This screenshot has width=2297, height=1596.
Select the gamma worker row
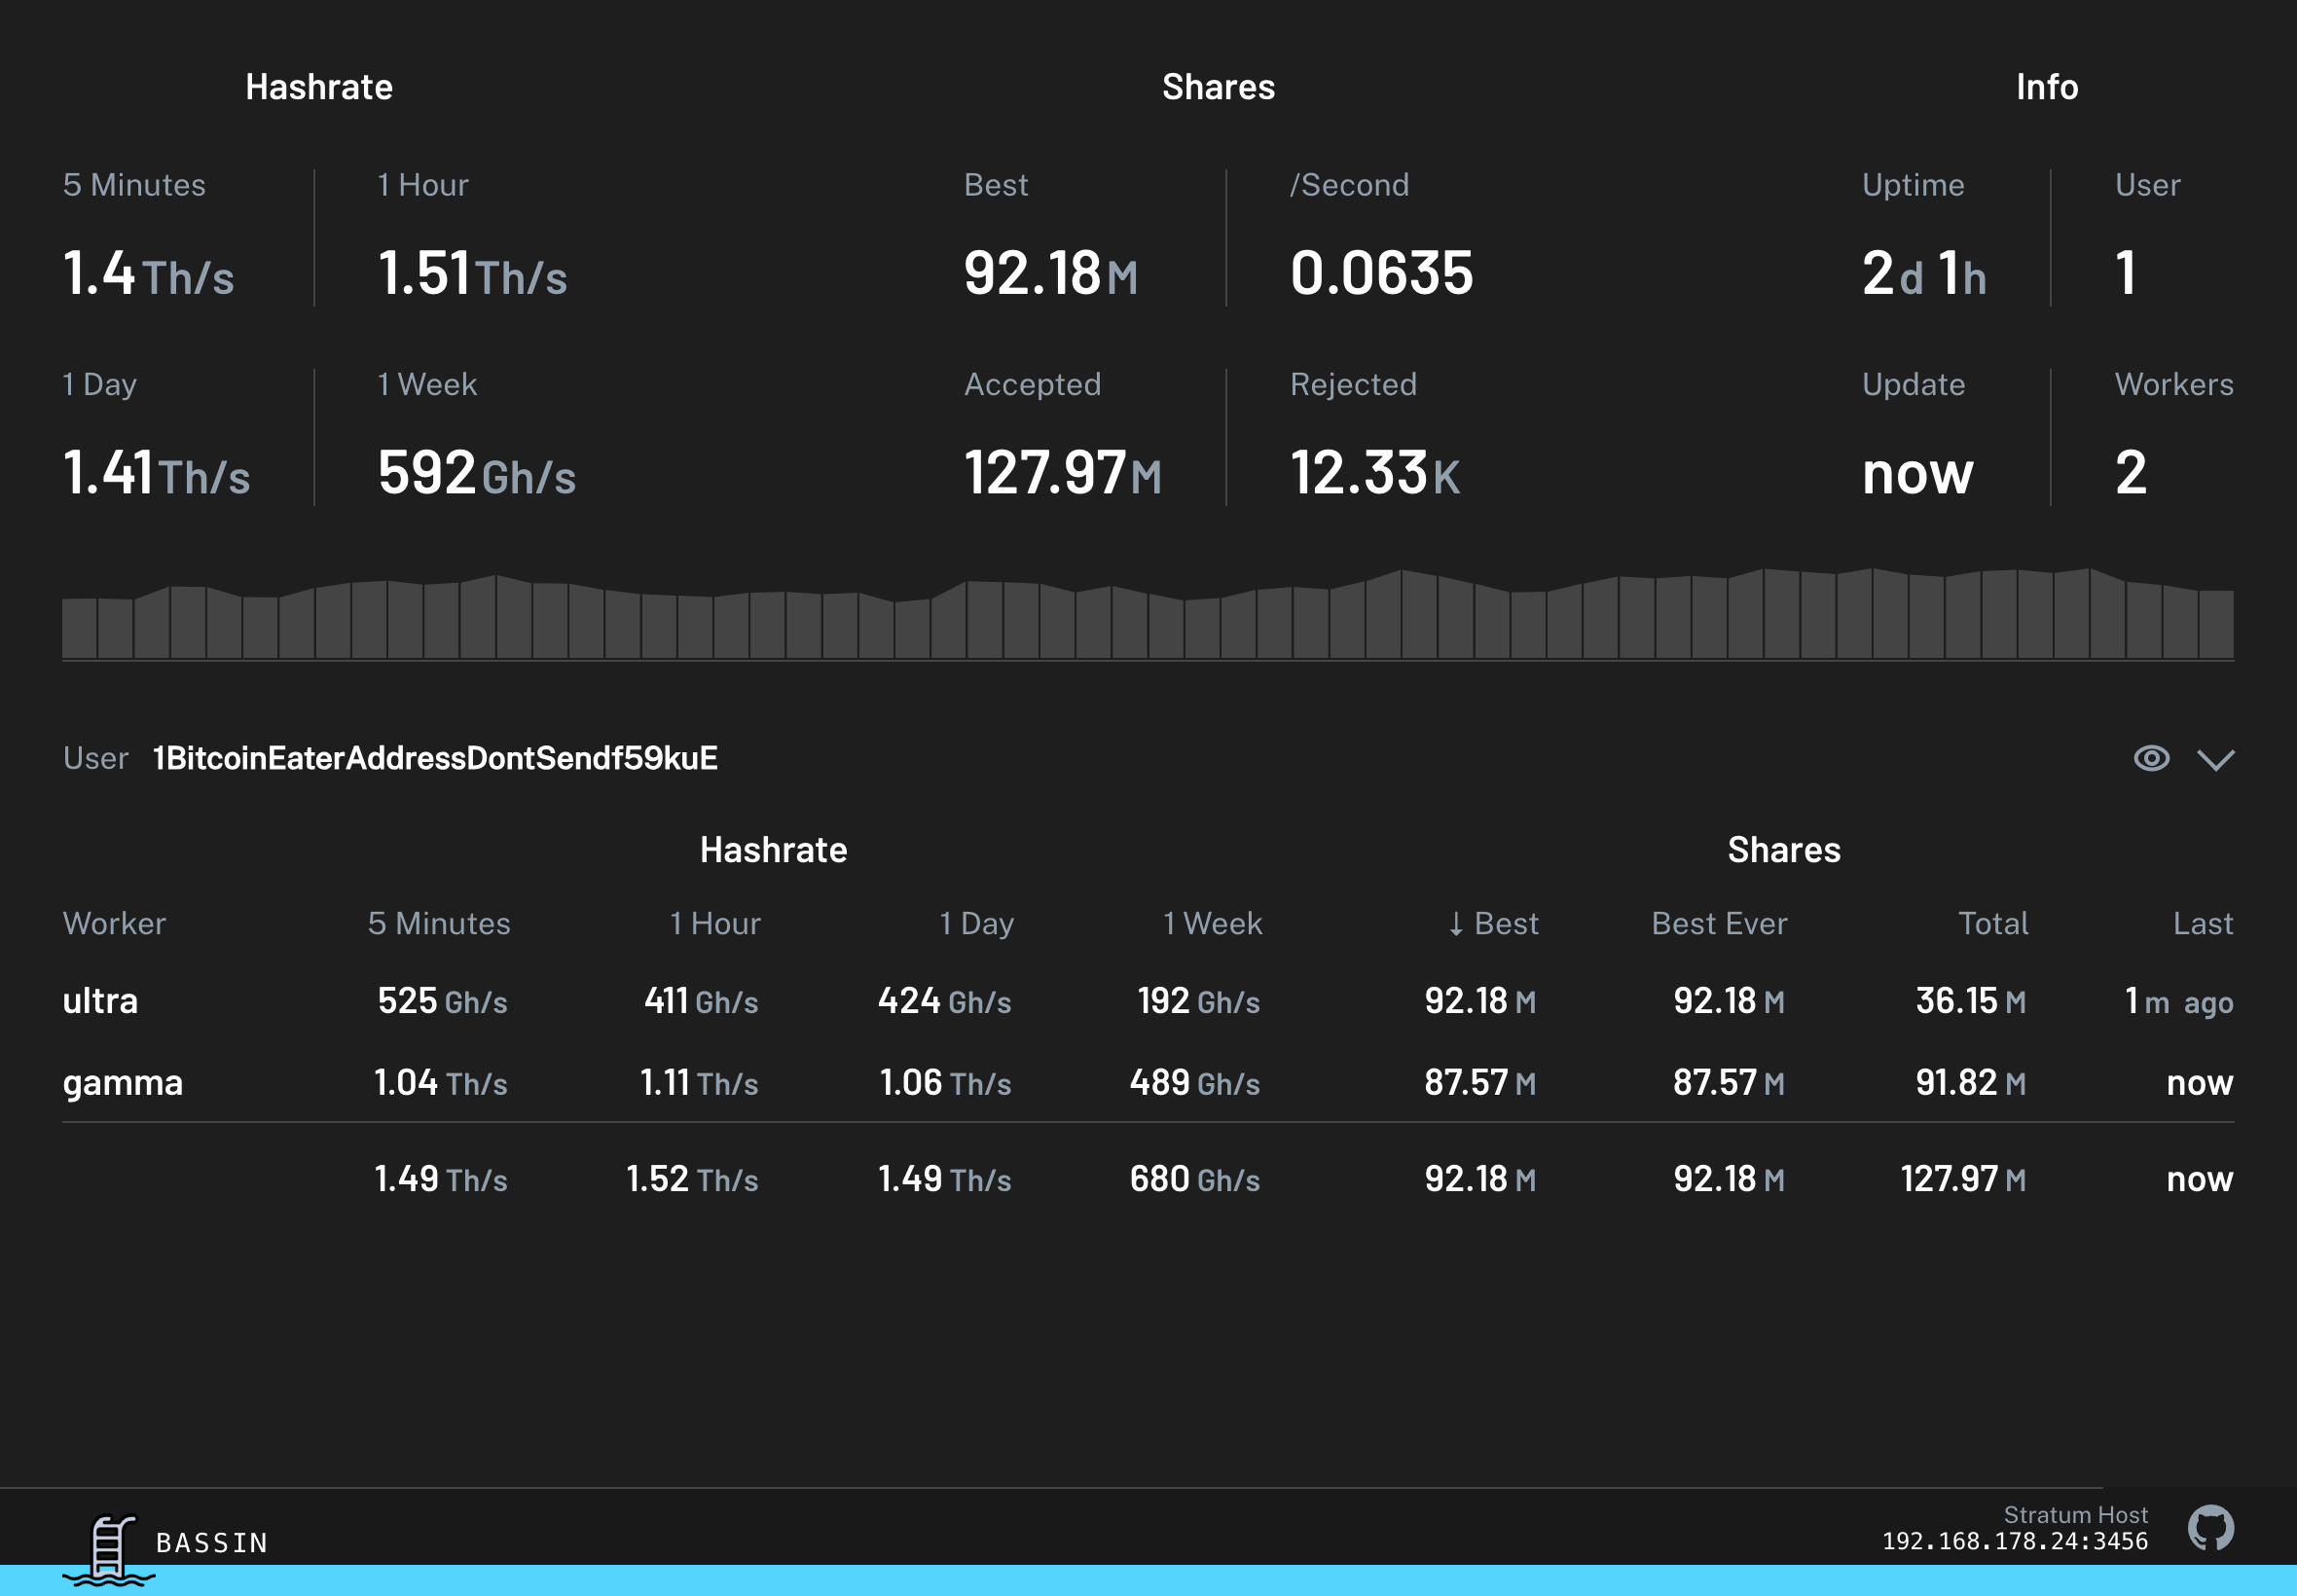click(x=122, y=1083)
